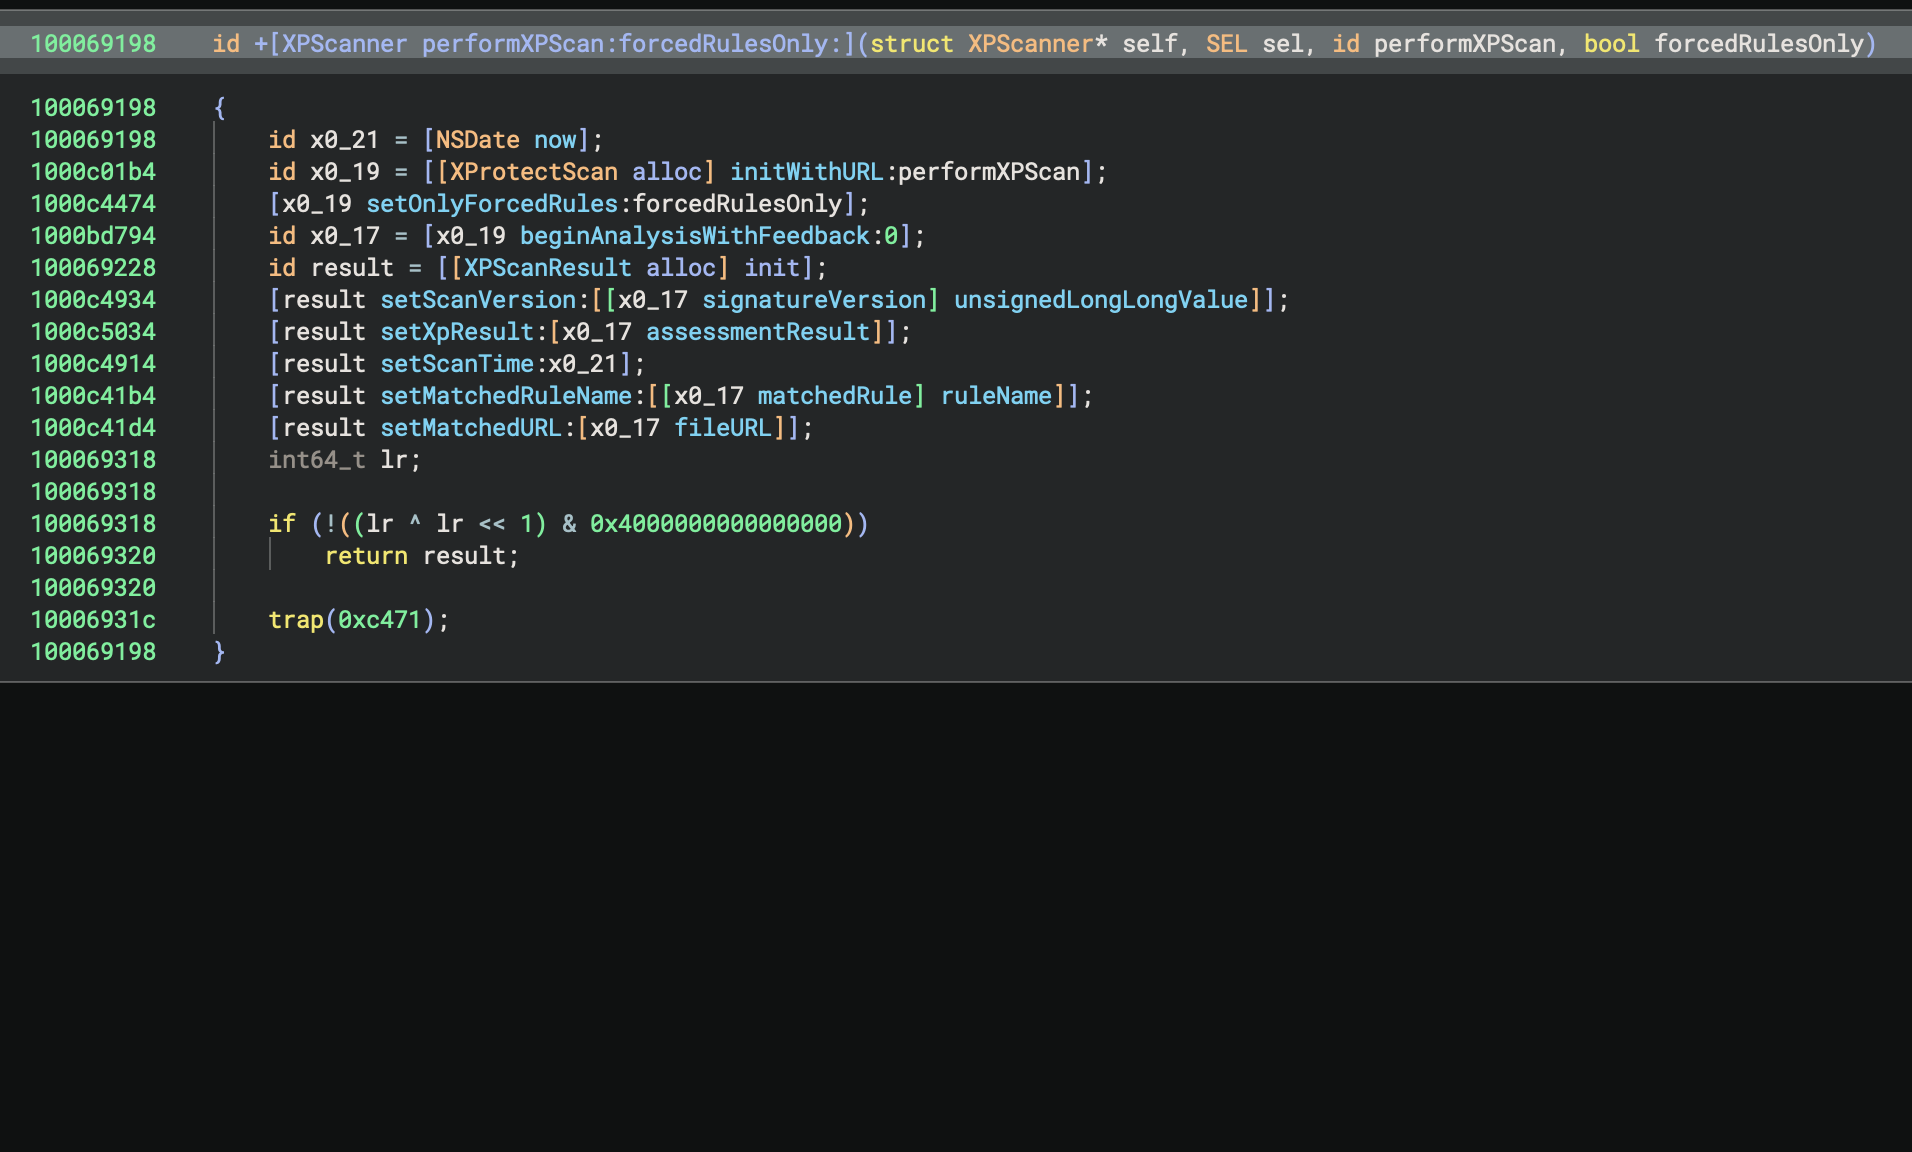The image size is (1912, 1152).
Task: Select the 0x4000000000000000 constant
Action: point(716,524)
